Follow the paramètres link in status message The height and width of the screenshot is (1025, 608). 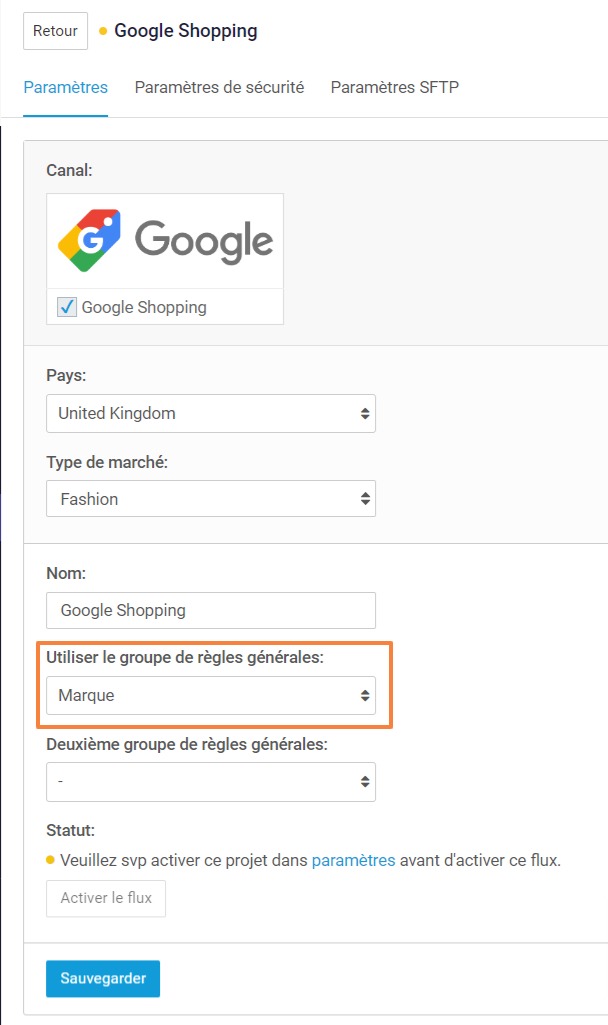[x=353, y=860]
